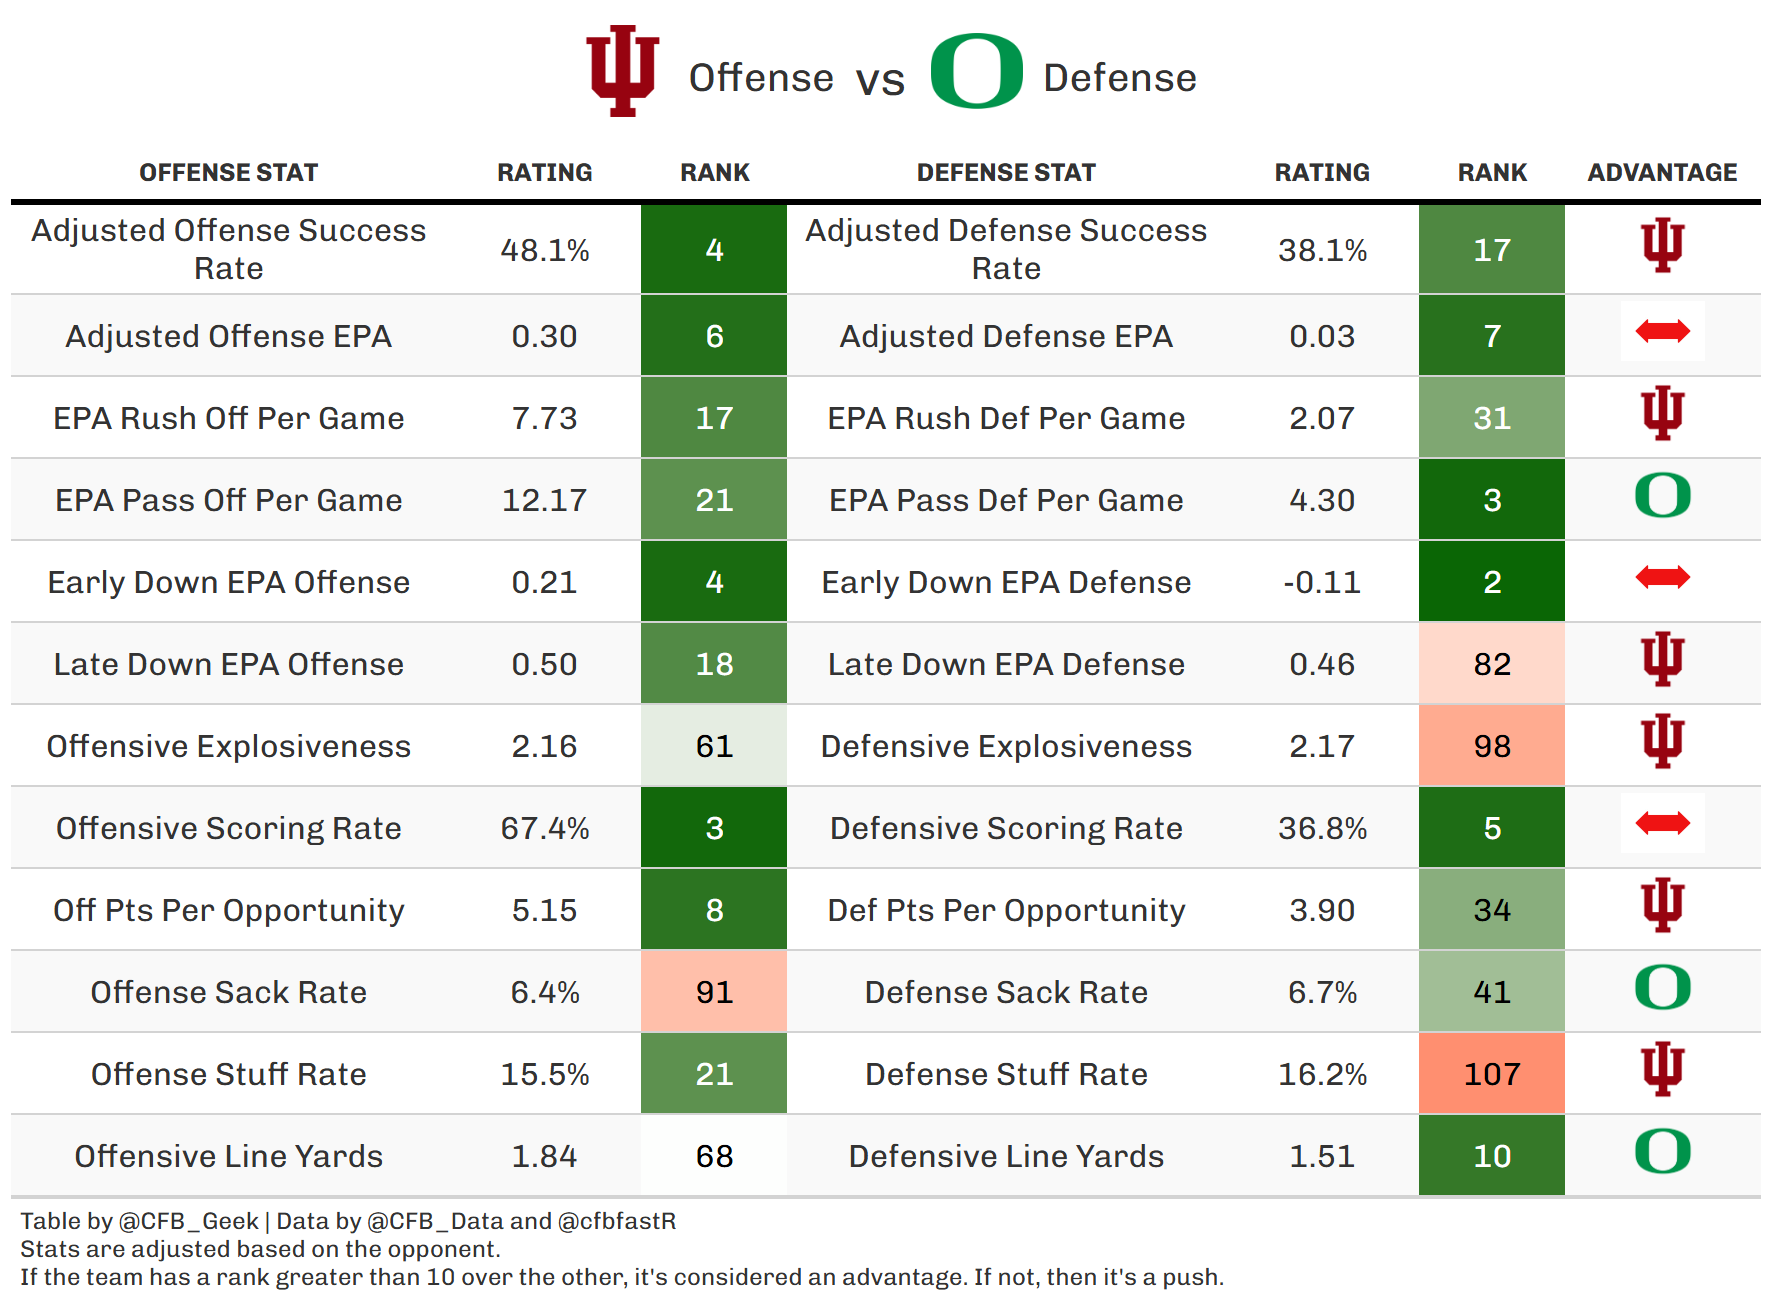Click Indiana advantage icon in Success Rate row

[x=1662, y=245]
